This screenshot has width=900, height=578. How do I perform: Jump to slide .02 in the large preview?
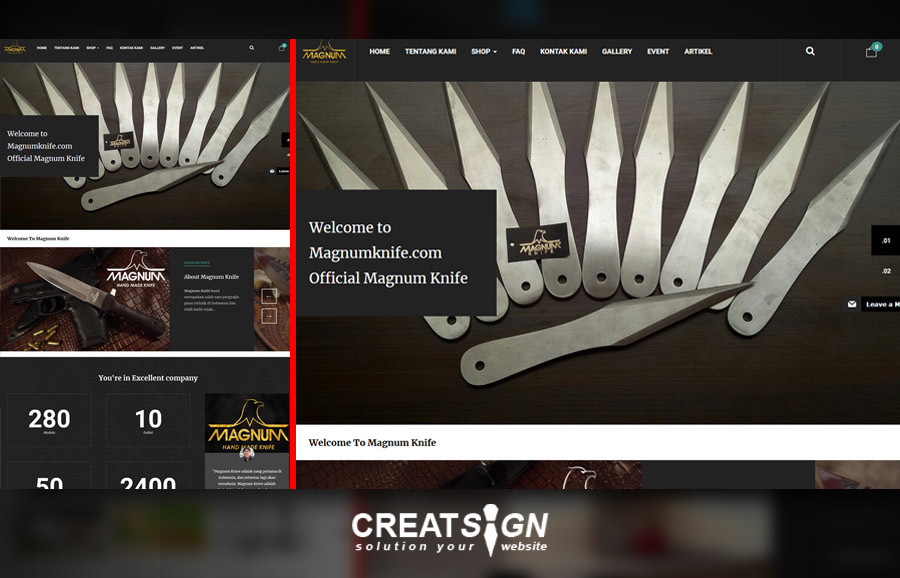point(886,271)
